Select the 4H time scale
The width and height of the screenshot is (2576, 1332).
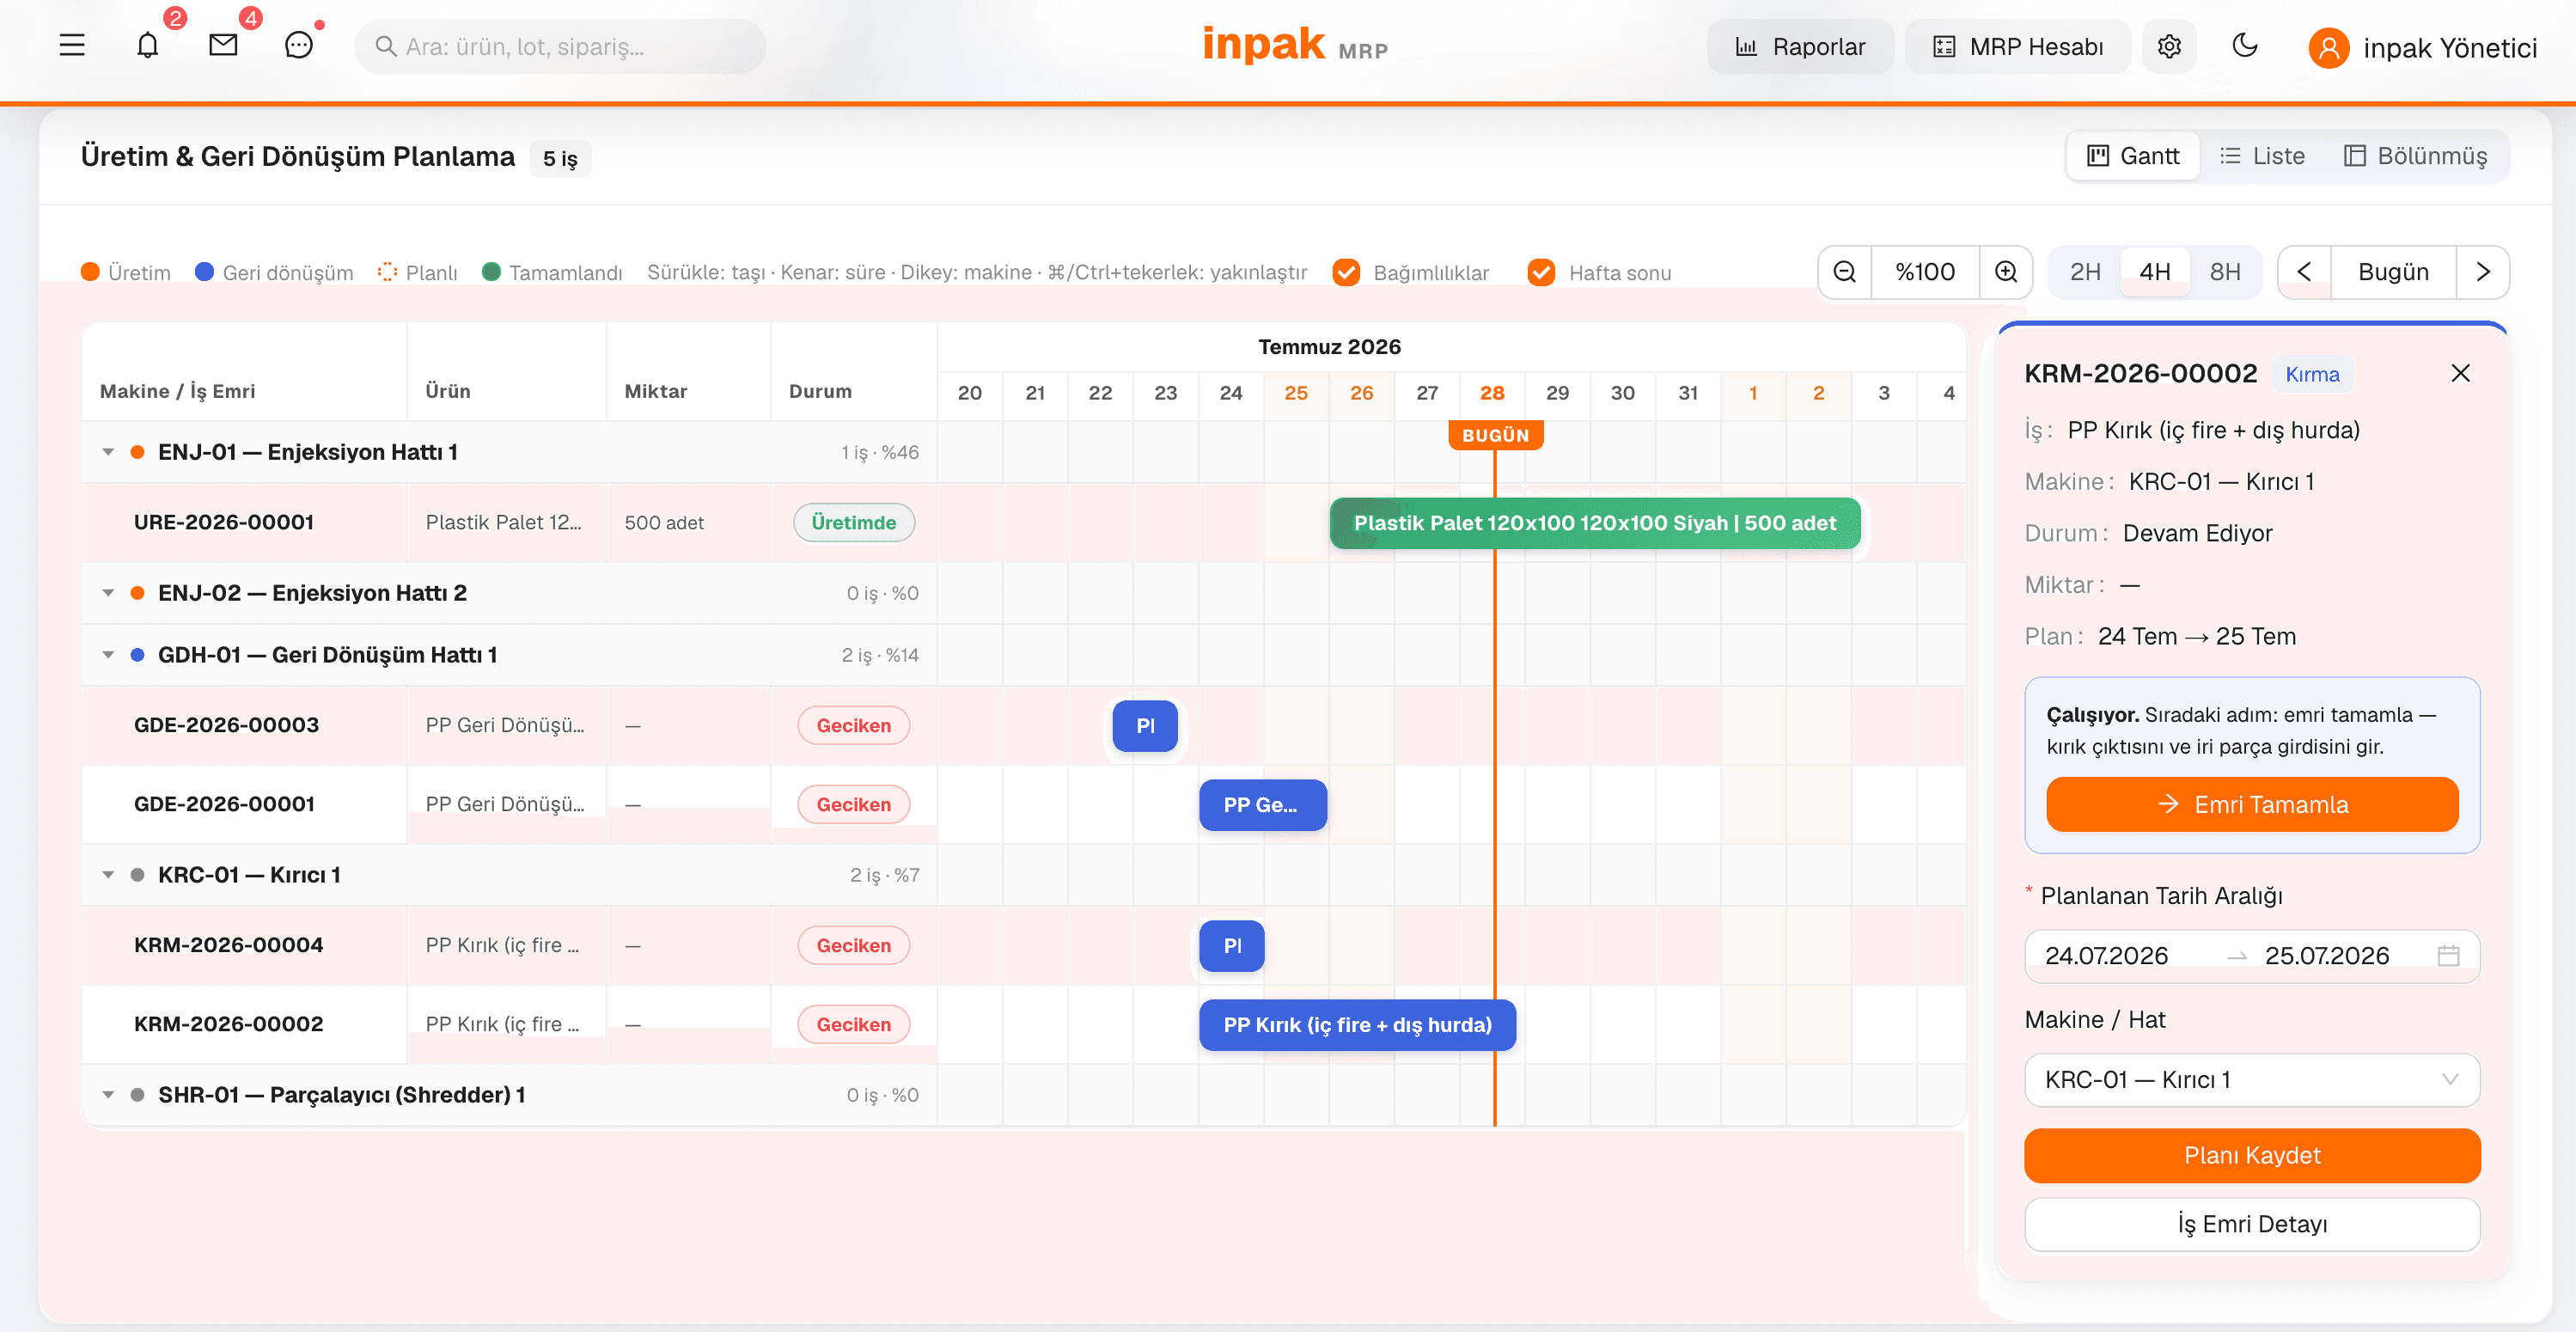tap(2154, 272)
